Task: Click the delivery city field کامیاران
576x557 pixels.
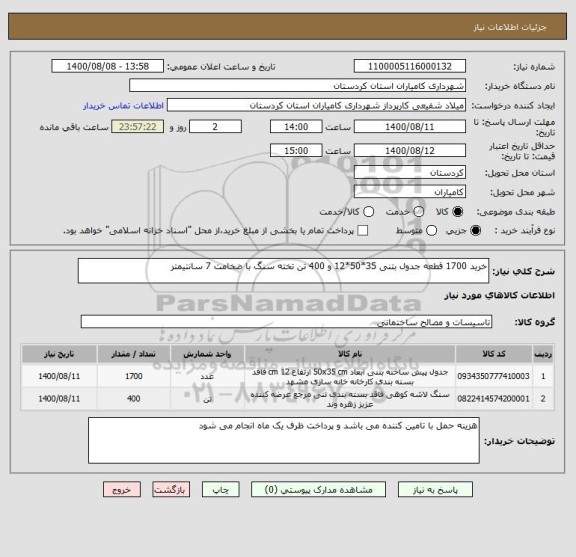Action: (410, 192)
